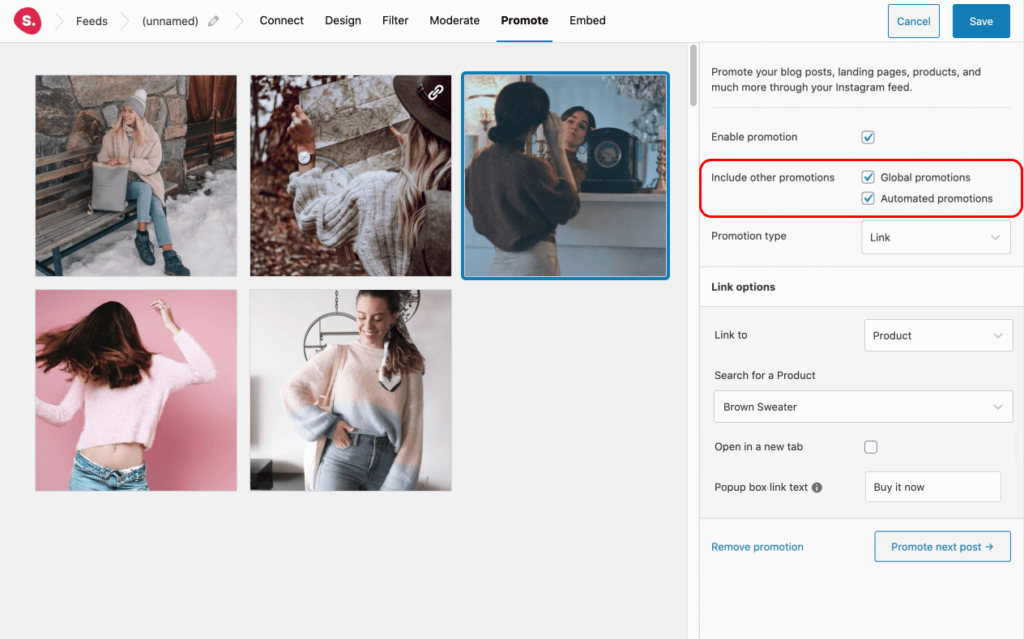Click Popup box link text field
Image resolution: width=1024 pixels, height=639 pixels.
pos(933,487)
